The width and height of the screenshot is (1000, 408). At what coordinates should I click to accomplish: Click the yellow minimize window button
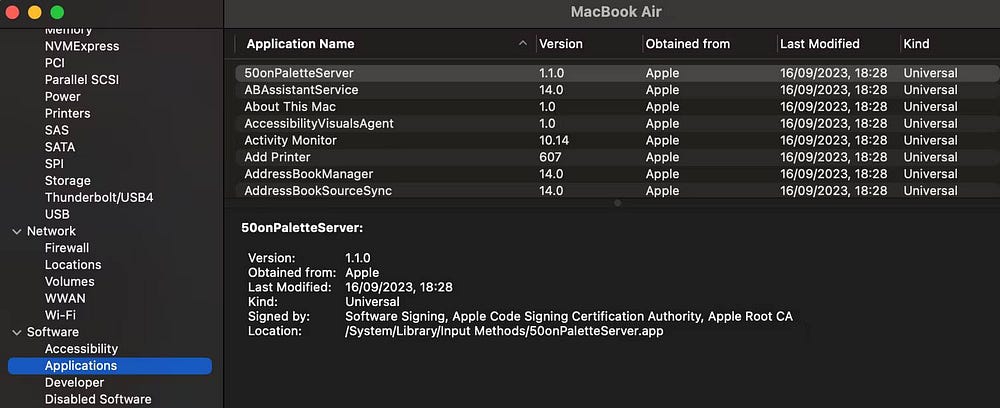click(35, 12)
